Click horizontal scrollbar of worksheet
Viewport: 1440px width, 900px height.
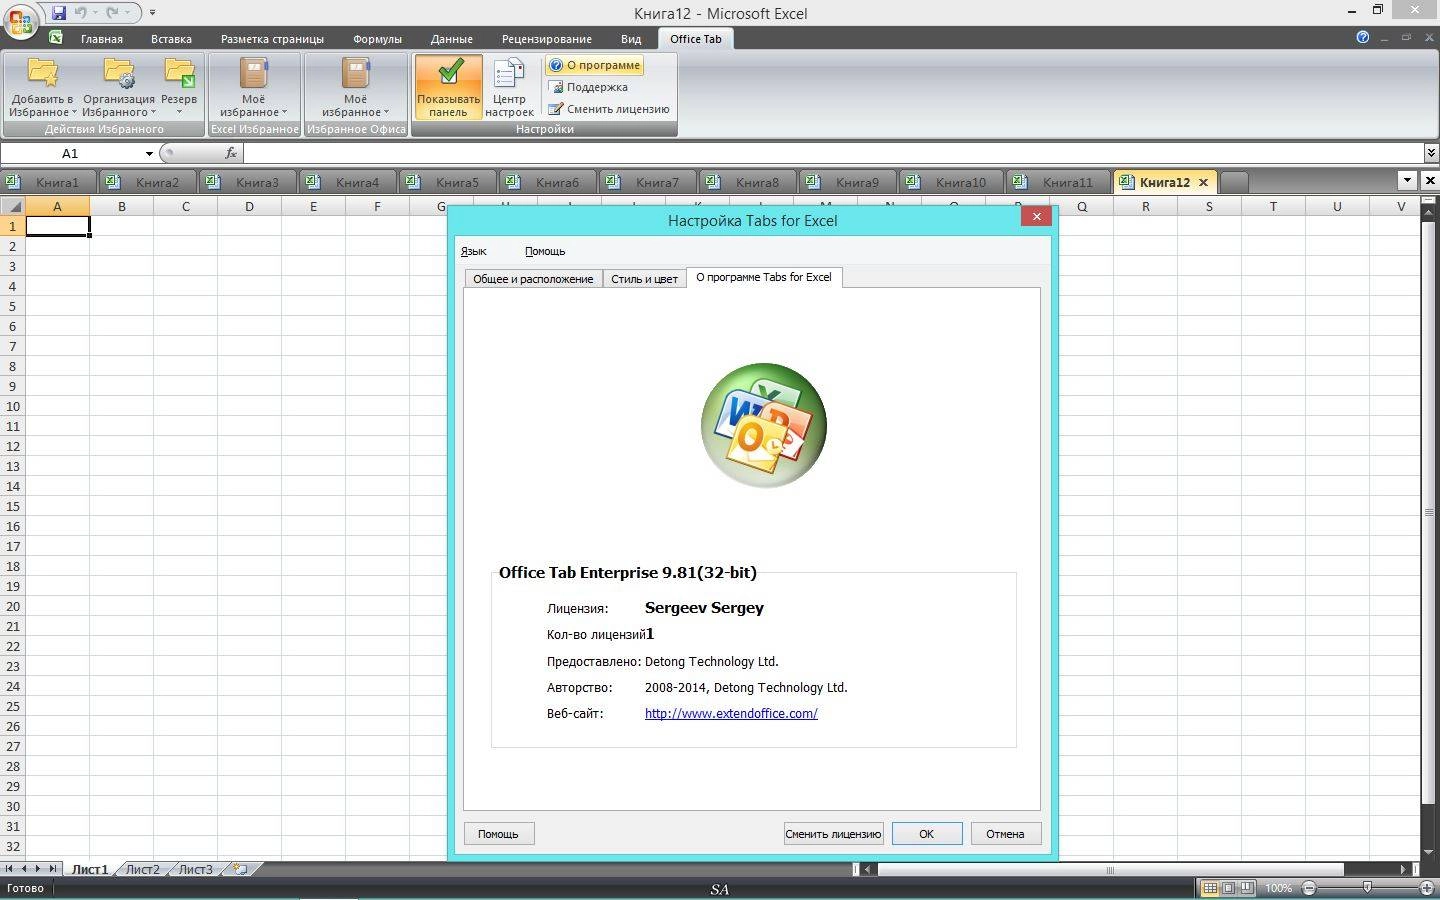click(1109, 869)
